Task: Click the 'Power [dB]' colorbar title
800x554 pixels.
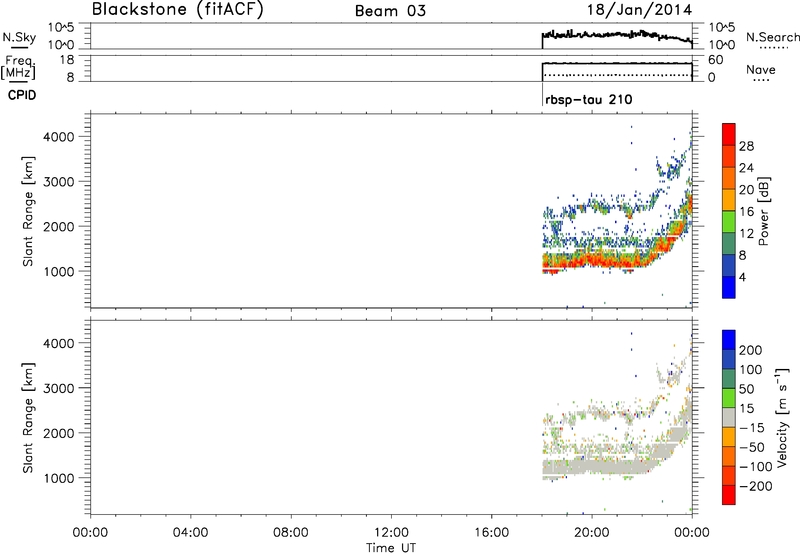Action: coord(763,211)
